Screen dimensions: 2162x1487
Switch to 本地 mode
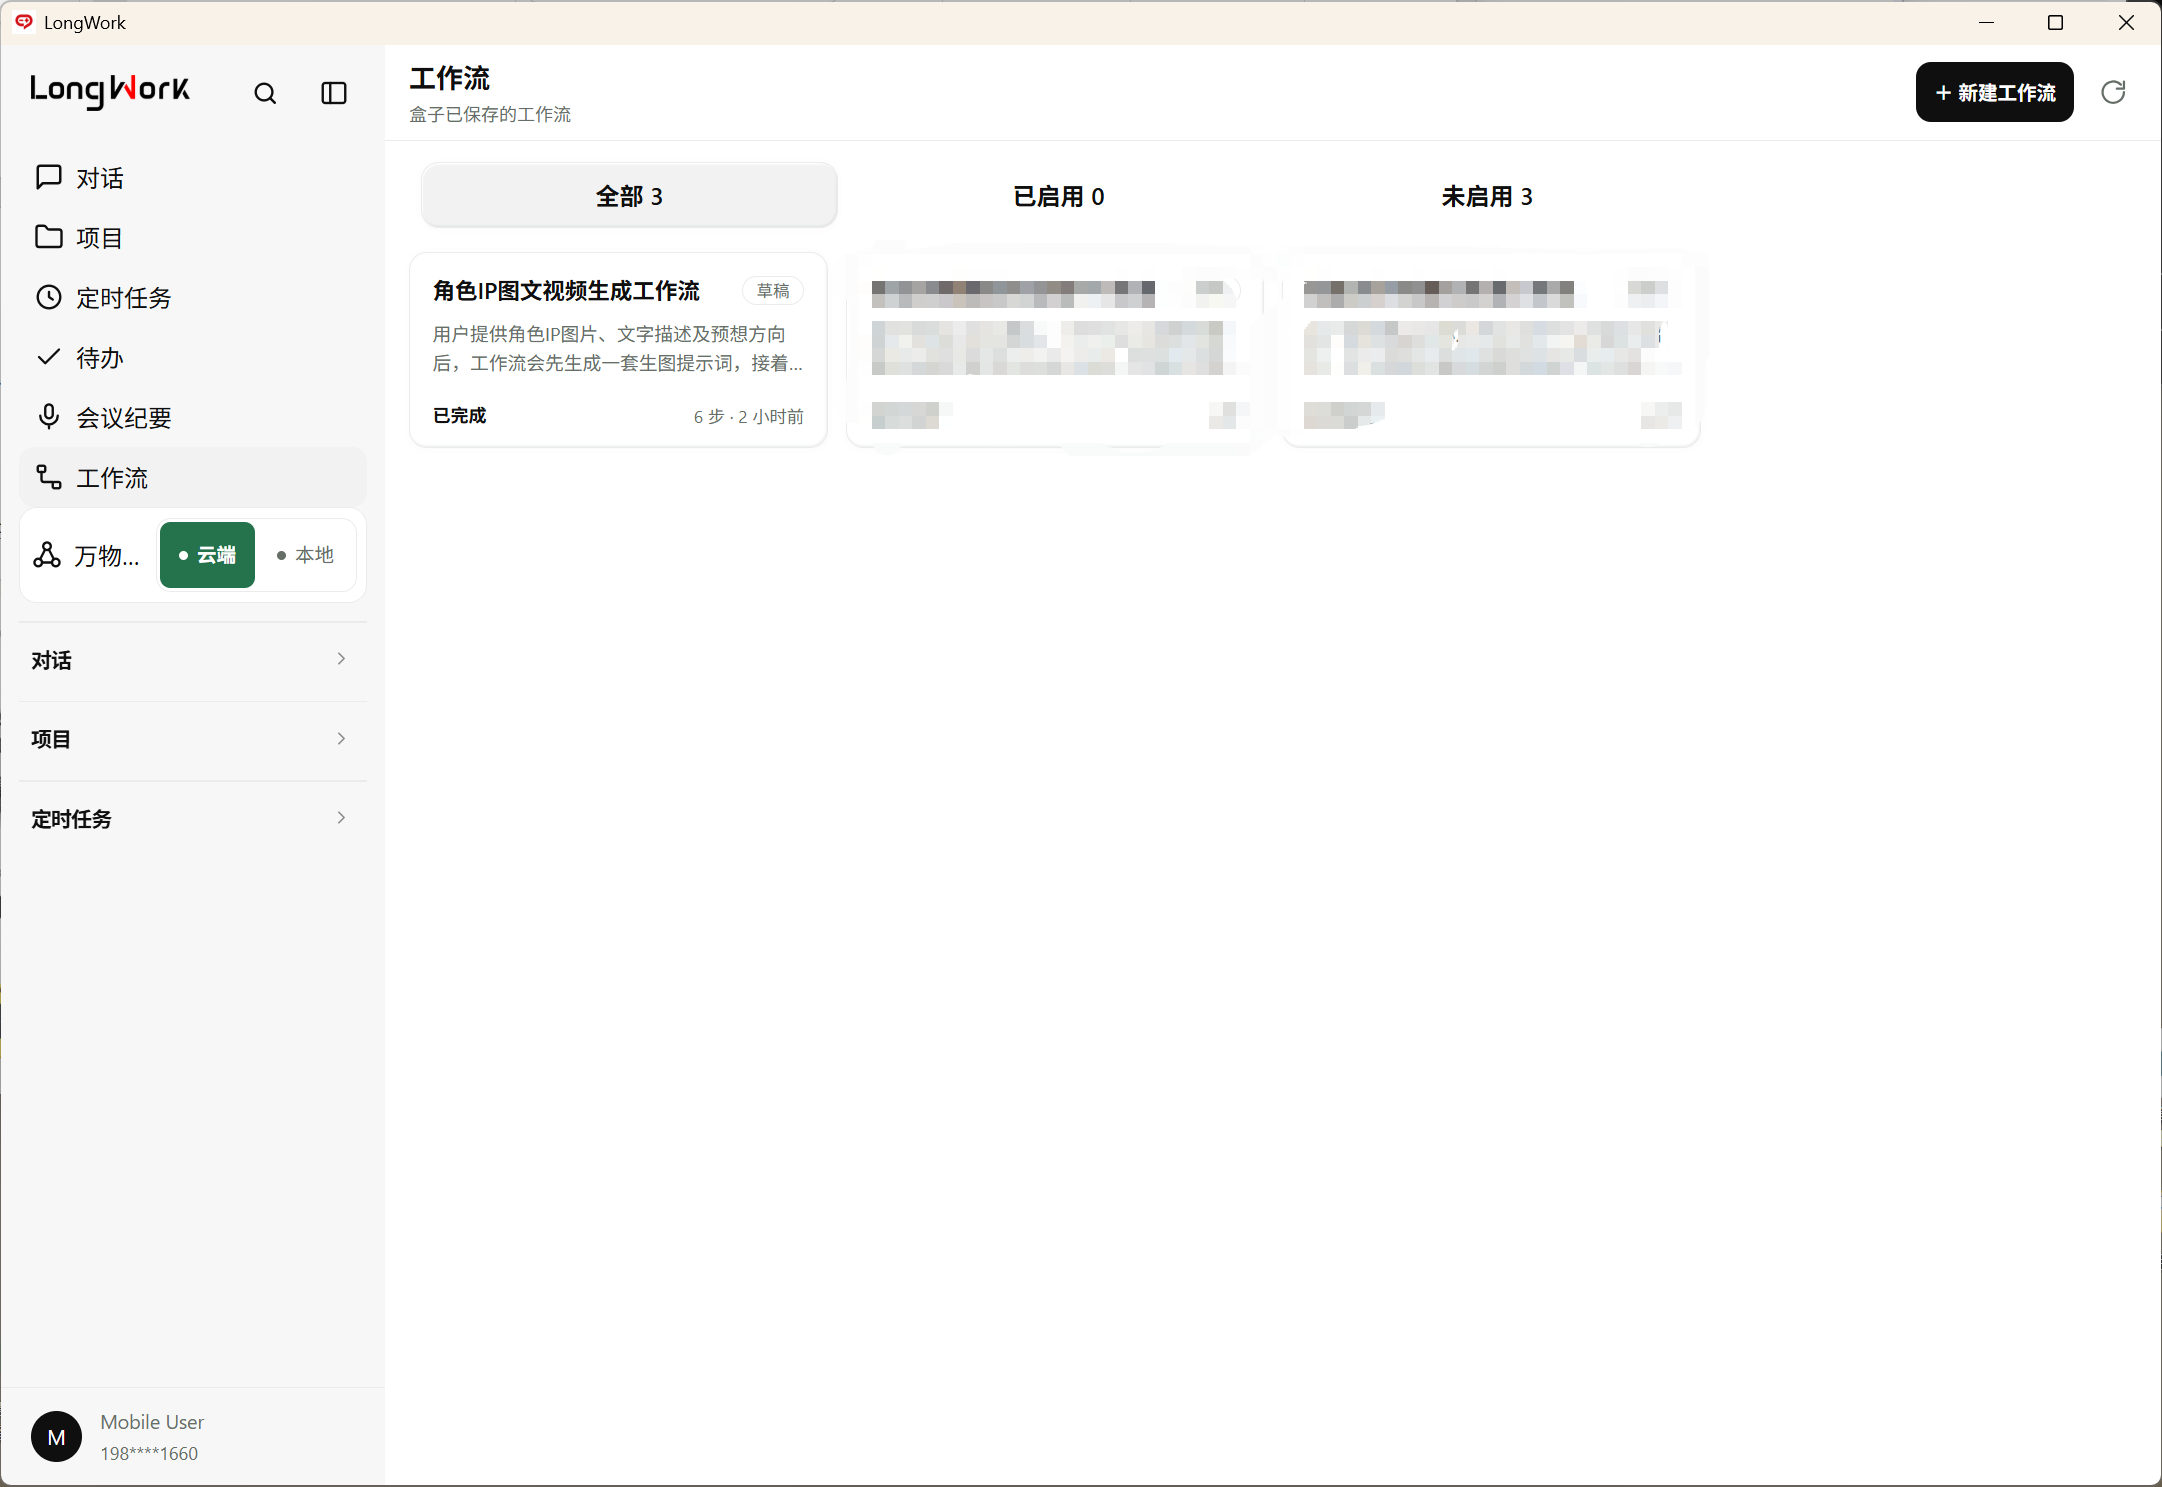coord(305,555)
